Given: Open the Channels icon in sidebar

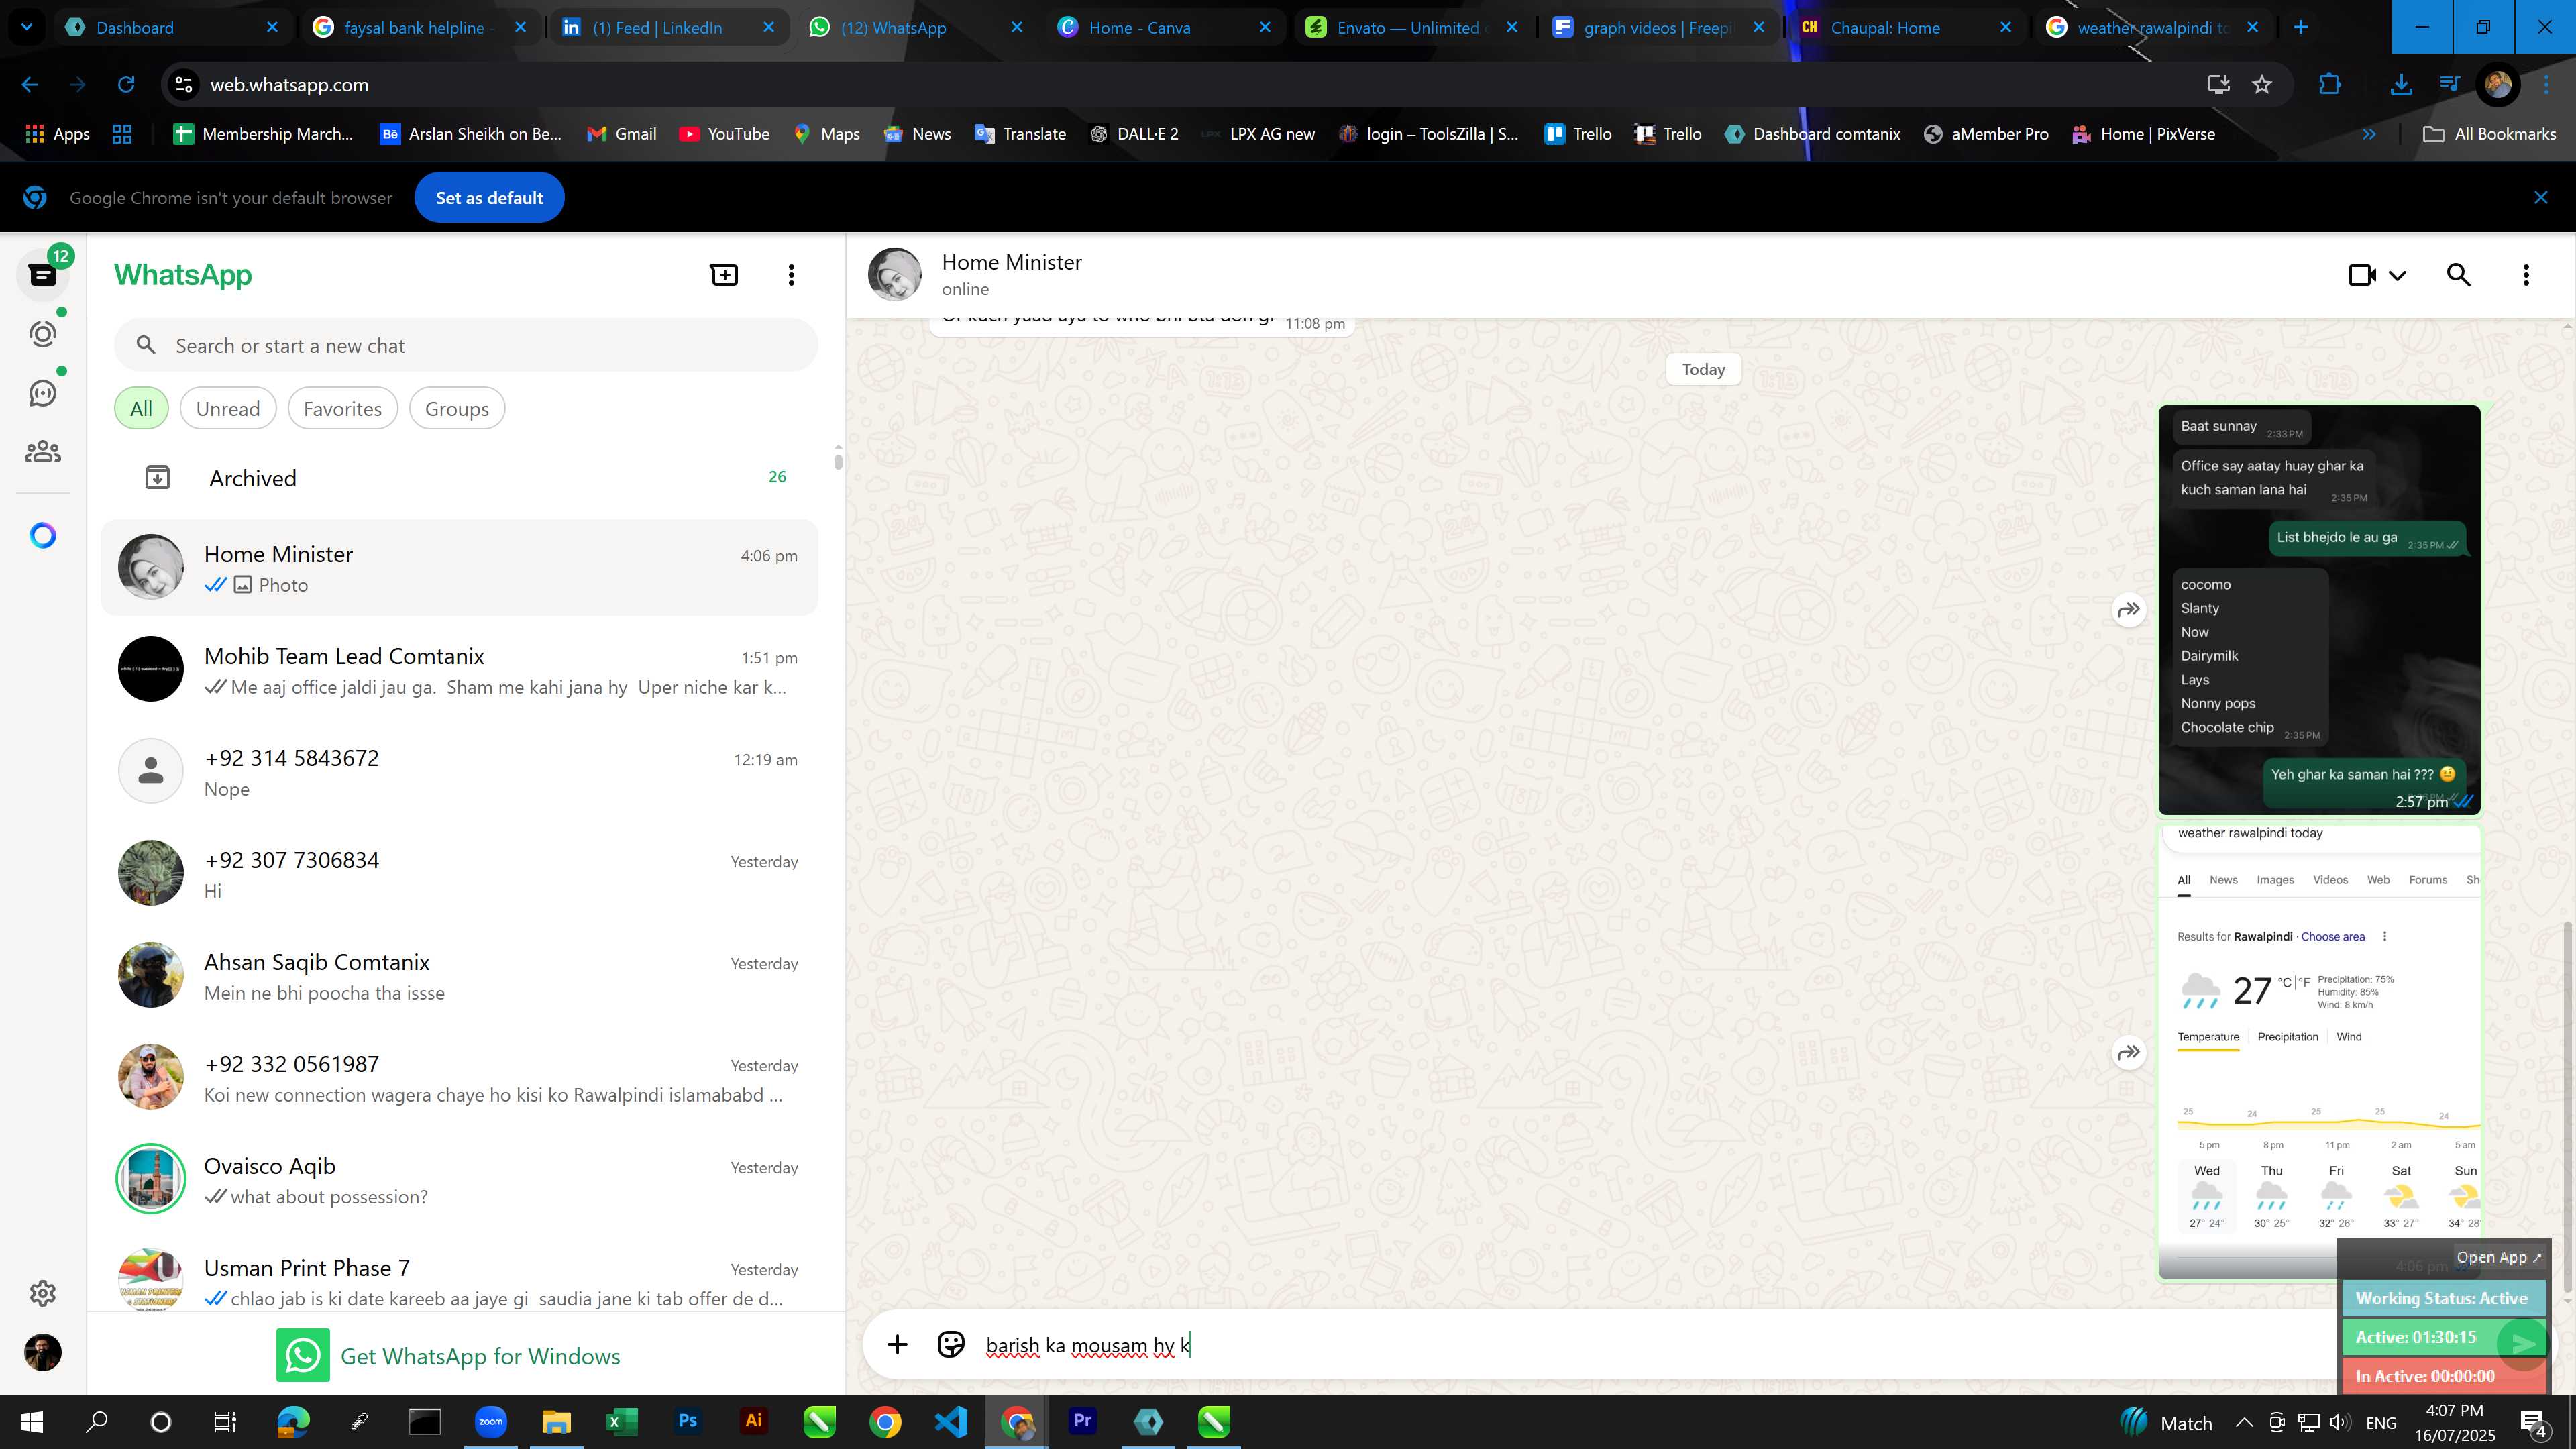Looking at the screenshot, I should coord(43,393).
